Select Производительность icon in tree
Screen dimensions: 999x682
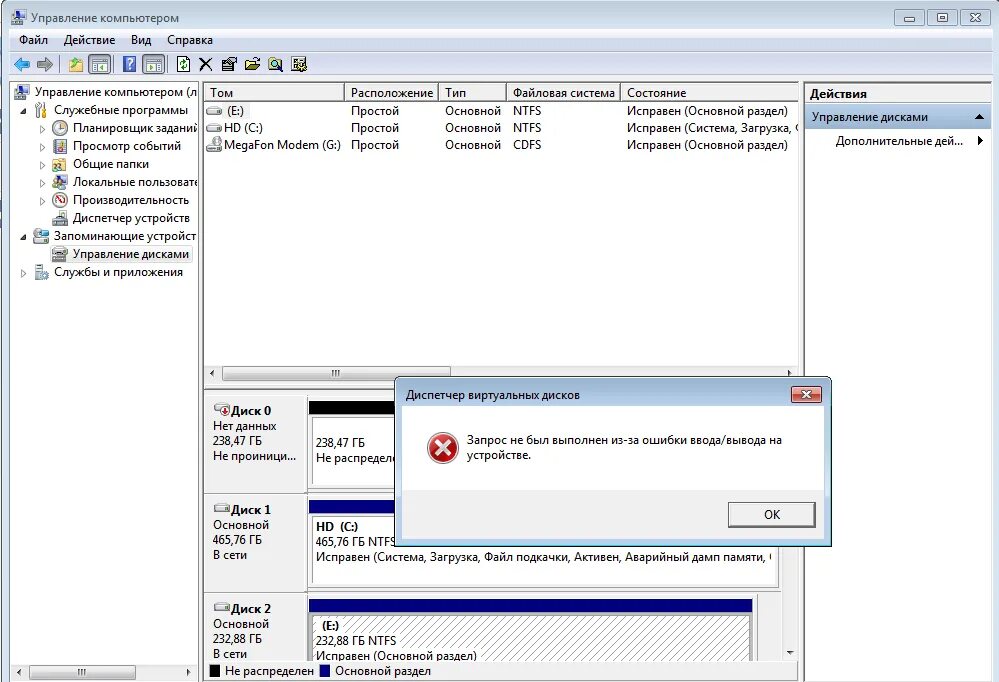[x=60, y=200]
